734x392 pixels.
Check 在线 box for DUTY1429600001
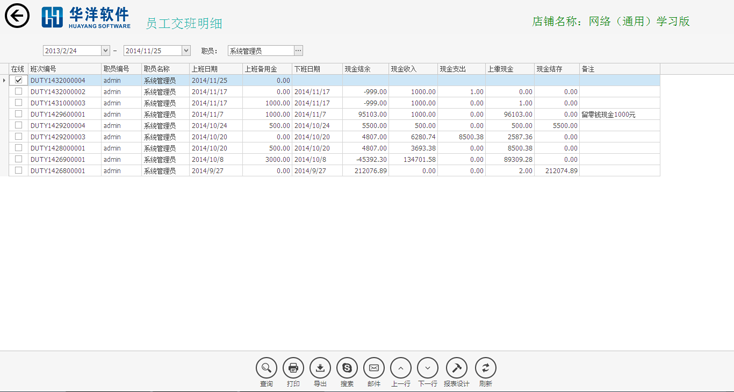(18, 114)
